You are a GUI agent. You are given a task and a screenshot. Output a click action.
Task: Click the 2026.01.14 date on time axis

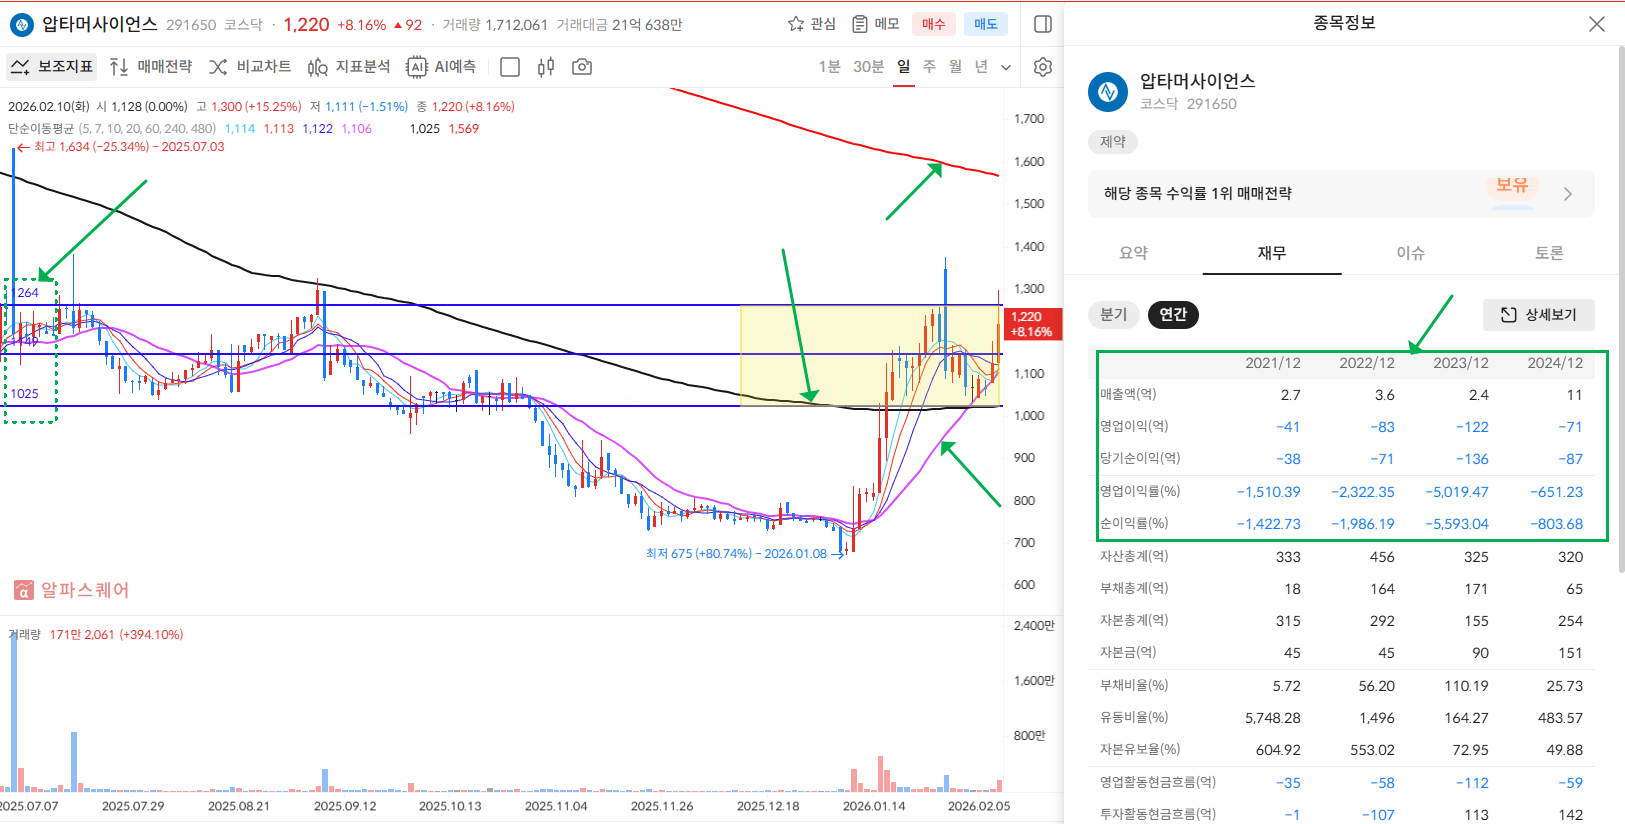(874, 806)
